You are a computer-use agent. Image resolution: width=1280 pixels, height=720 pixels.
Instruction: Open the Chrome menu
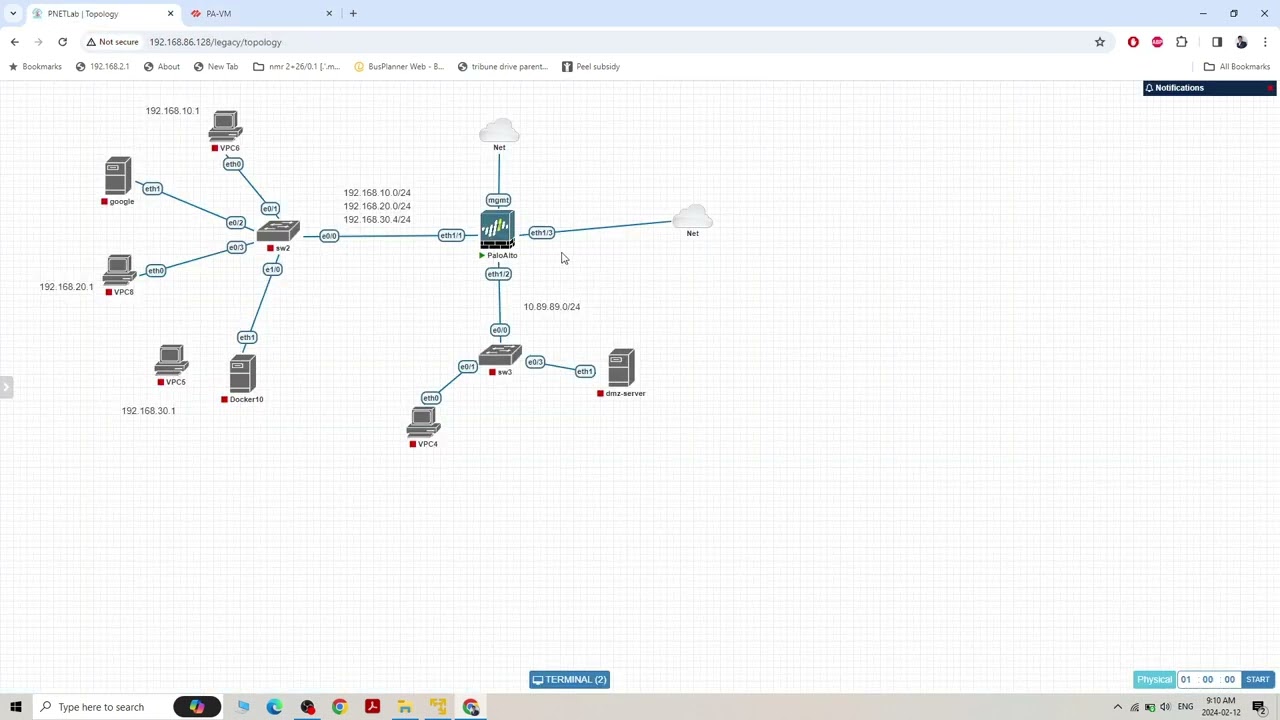coord(1265,42)
